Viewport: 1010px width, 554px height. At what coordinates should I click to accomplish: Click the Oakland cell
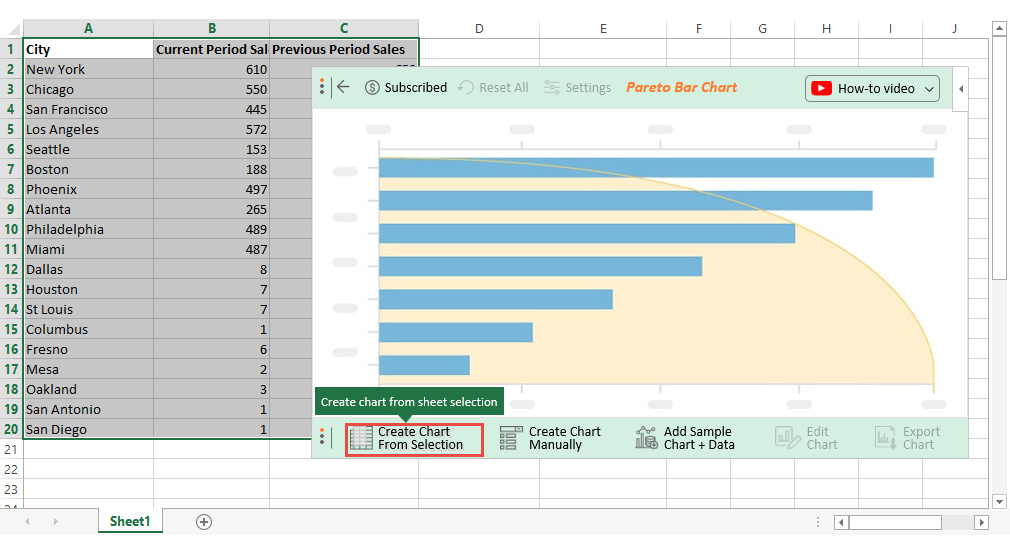88,389
